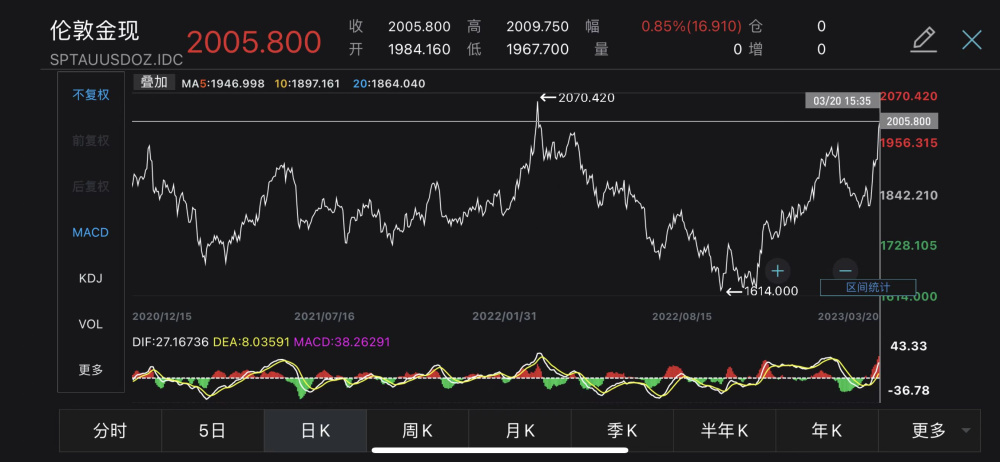Click the 1614.000 low marker on chart

click(x=762, y=292)
